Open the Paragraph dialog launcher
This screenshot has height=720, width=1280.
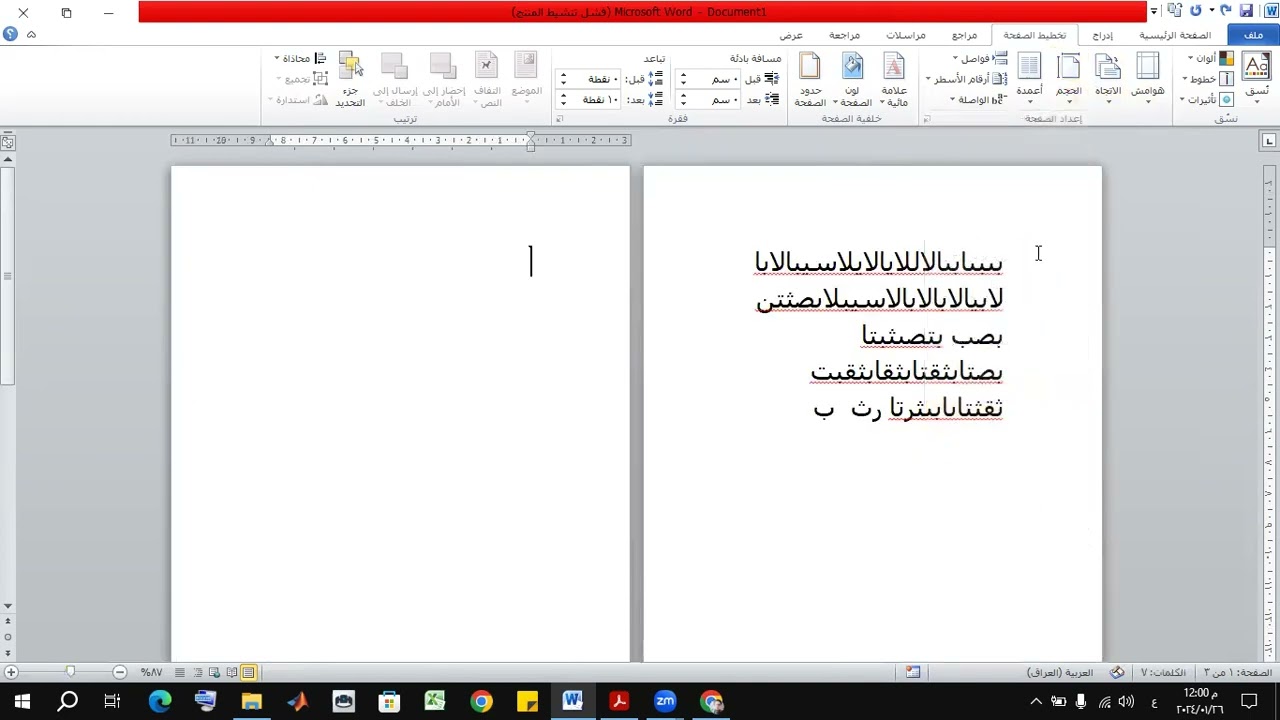pos(560,119)
